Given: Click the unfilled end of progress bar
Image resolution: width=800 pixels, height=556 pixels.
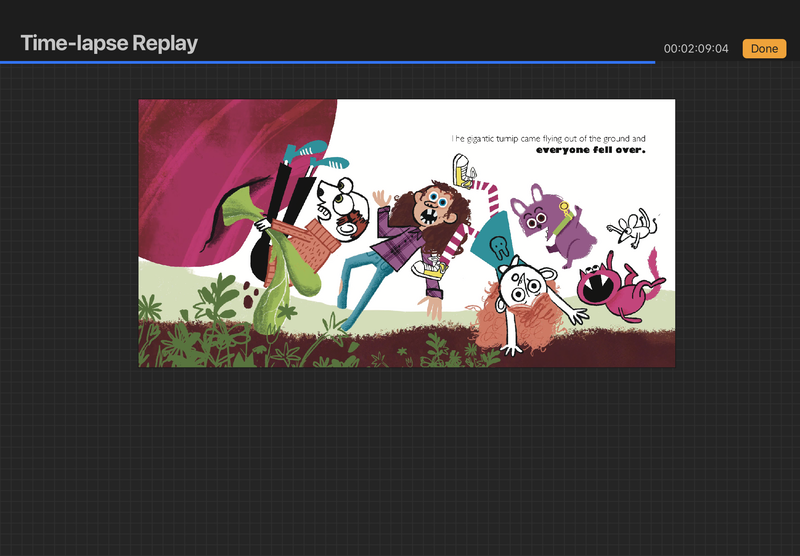Looking at the screenshot, I should [x=726, y=62].
